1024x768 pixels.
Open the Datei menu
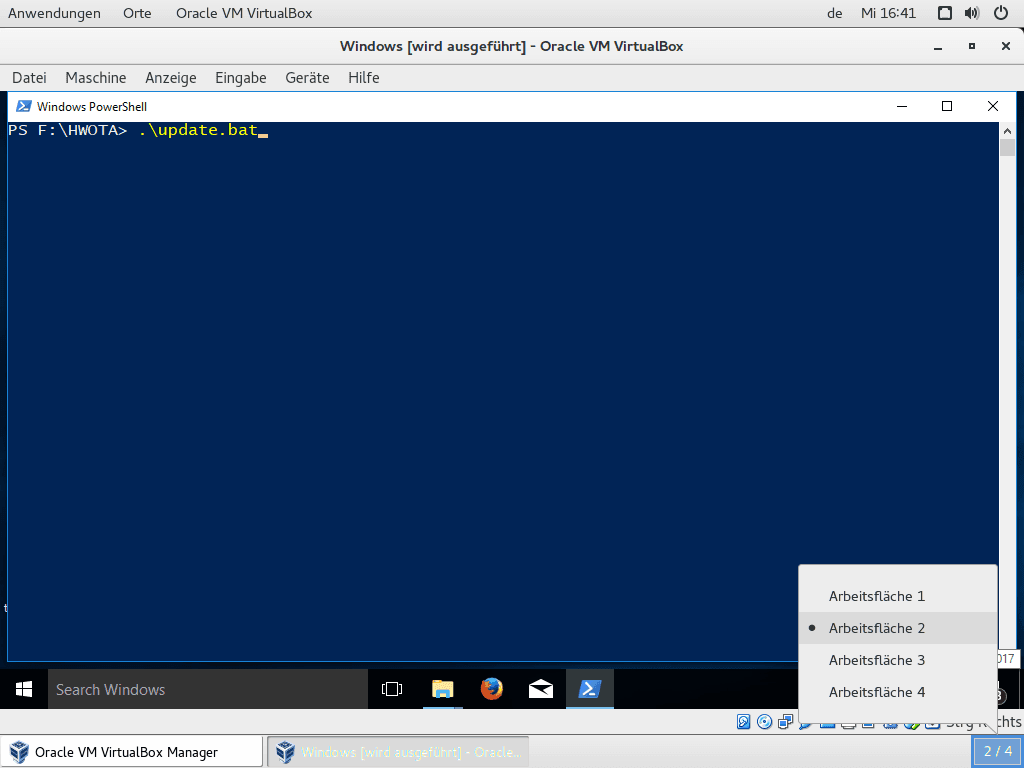29,78
